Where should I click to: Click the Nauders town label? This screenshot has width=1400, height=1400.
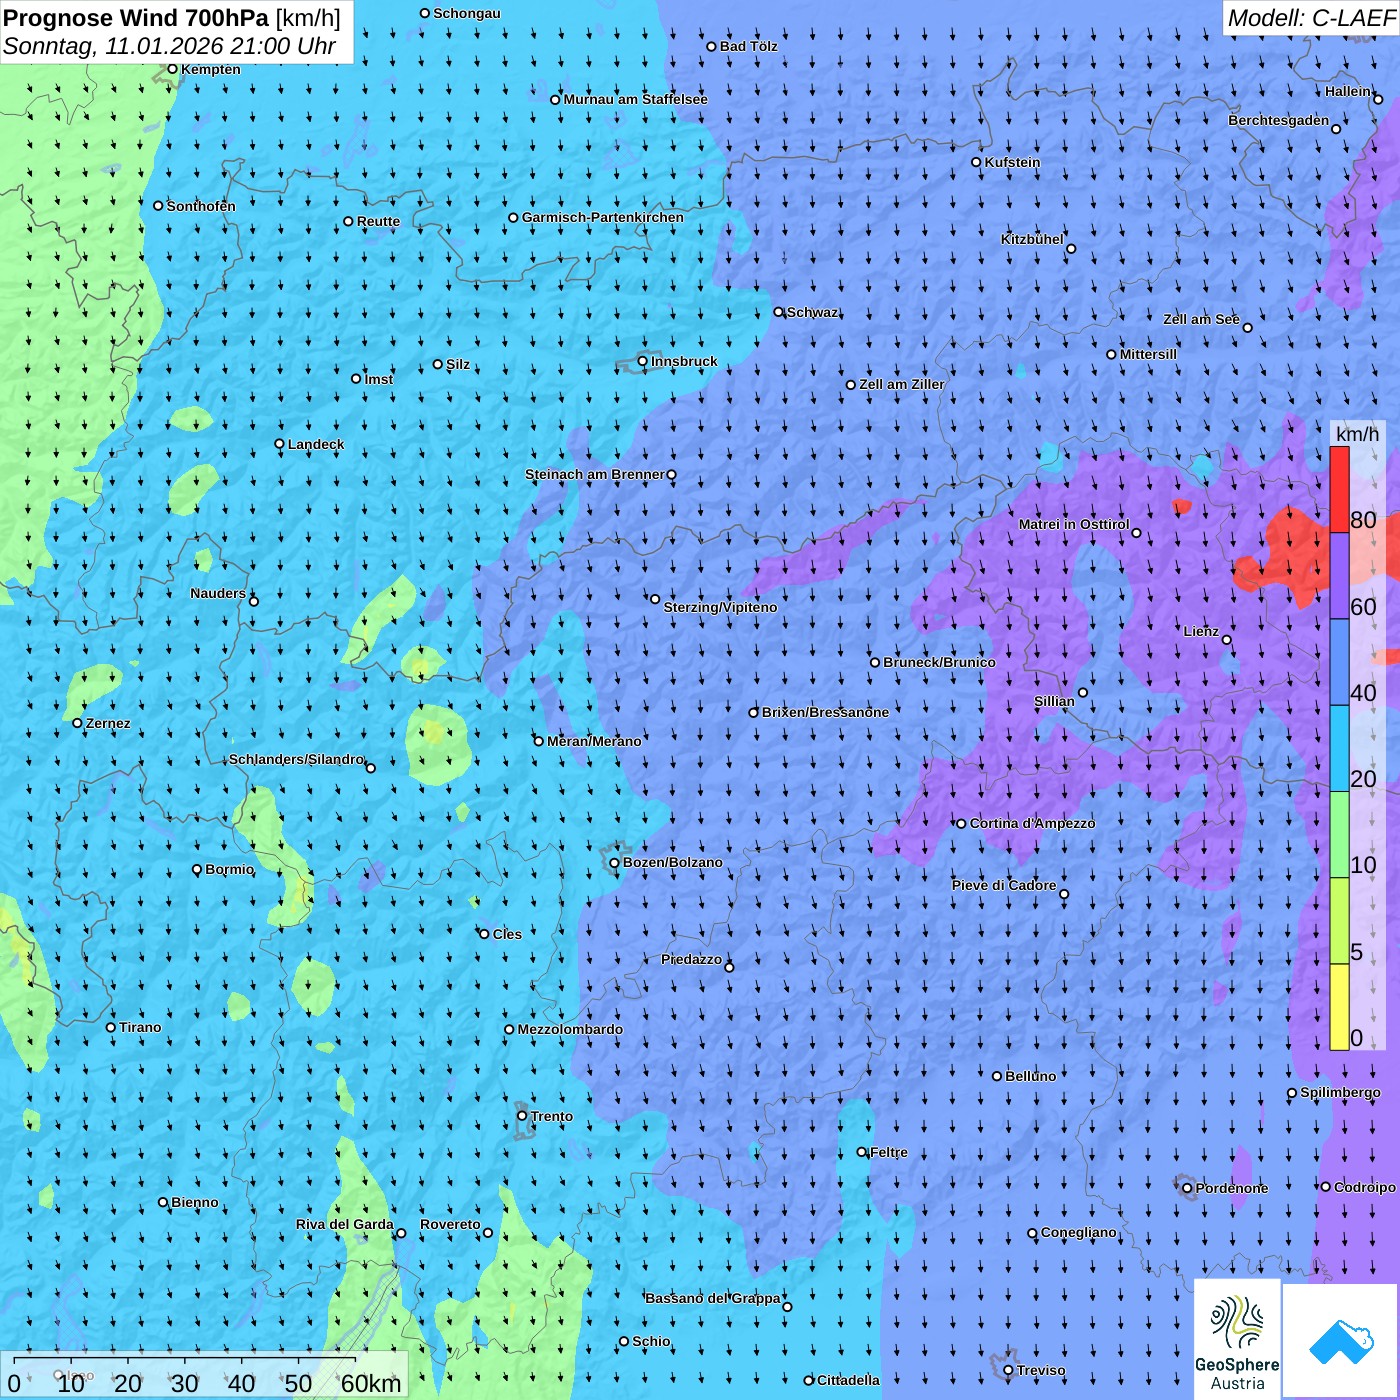[x=218, y=593]
